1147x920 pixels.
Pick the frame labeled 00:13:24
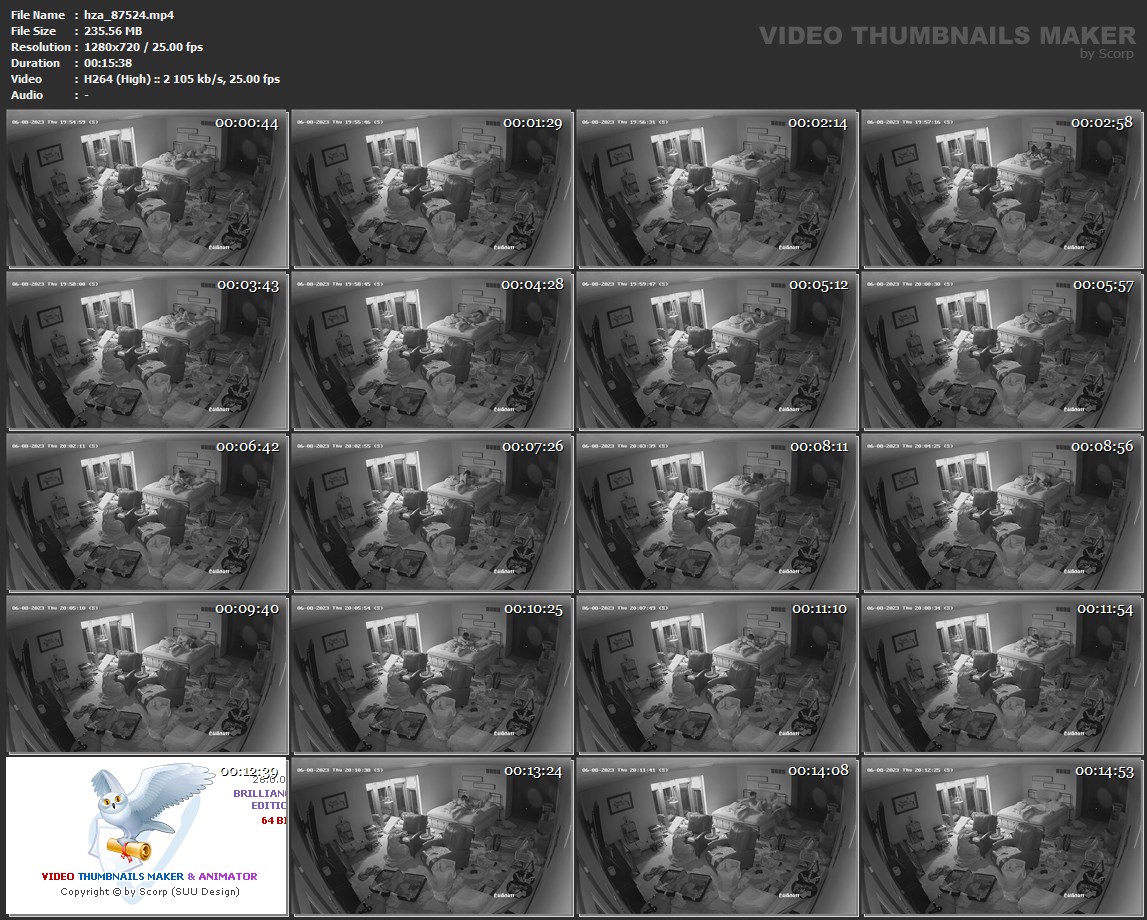click(432, 836)
